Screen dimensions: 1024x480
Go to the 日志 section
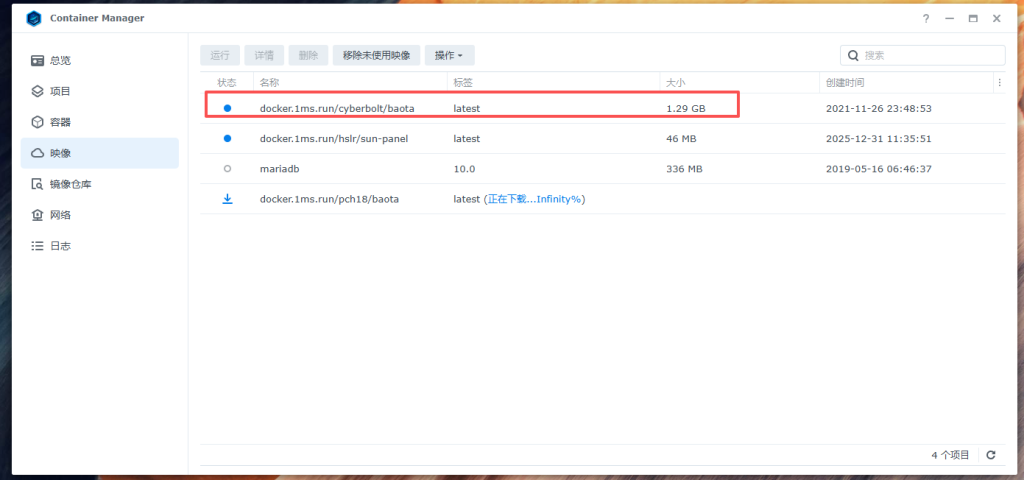(x=100, y=246)
